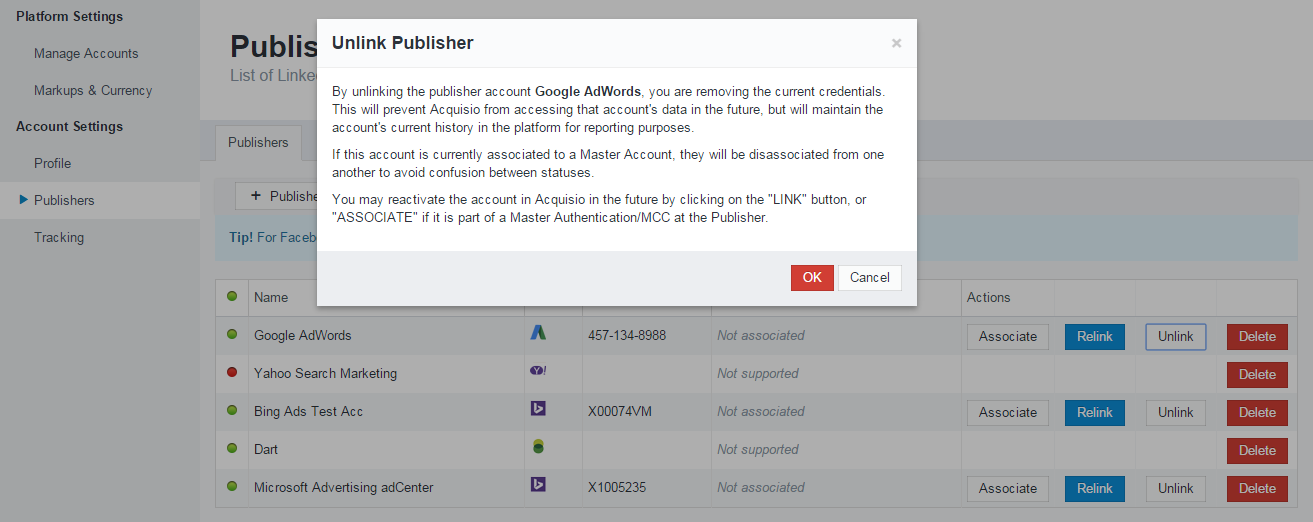The image size is (1313, 522).
Task: Select Publishers in the sidebar
Action: click(x=64, y=200)
